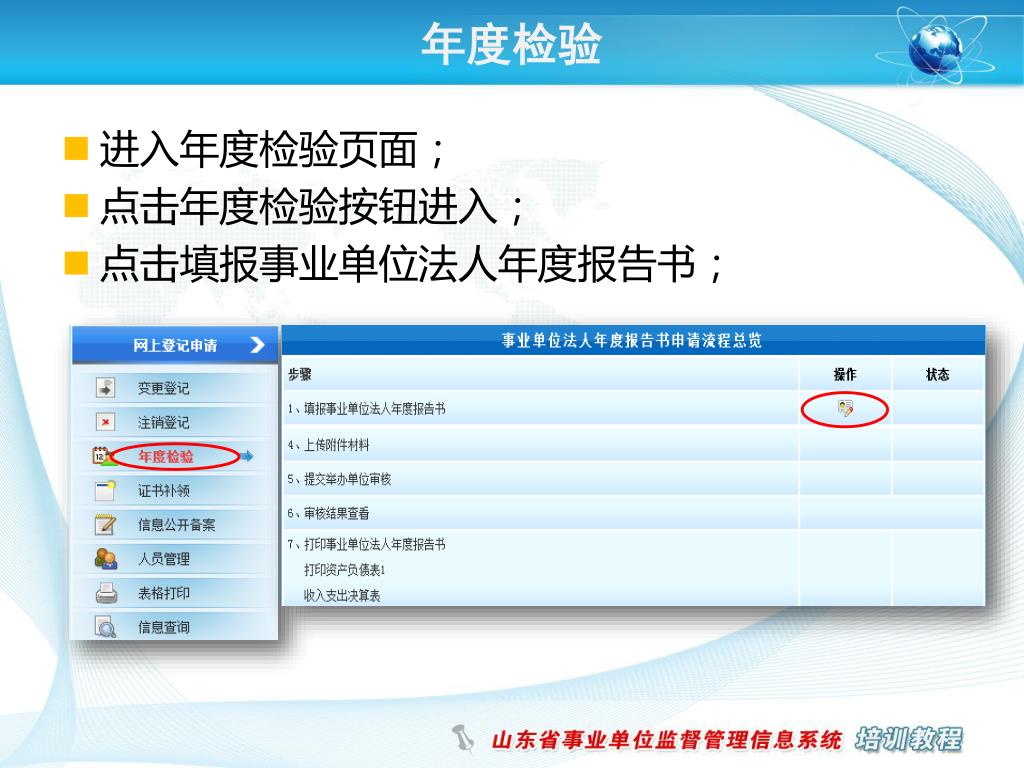Select 年度检验 in the sidebar

[166, 456]
